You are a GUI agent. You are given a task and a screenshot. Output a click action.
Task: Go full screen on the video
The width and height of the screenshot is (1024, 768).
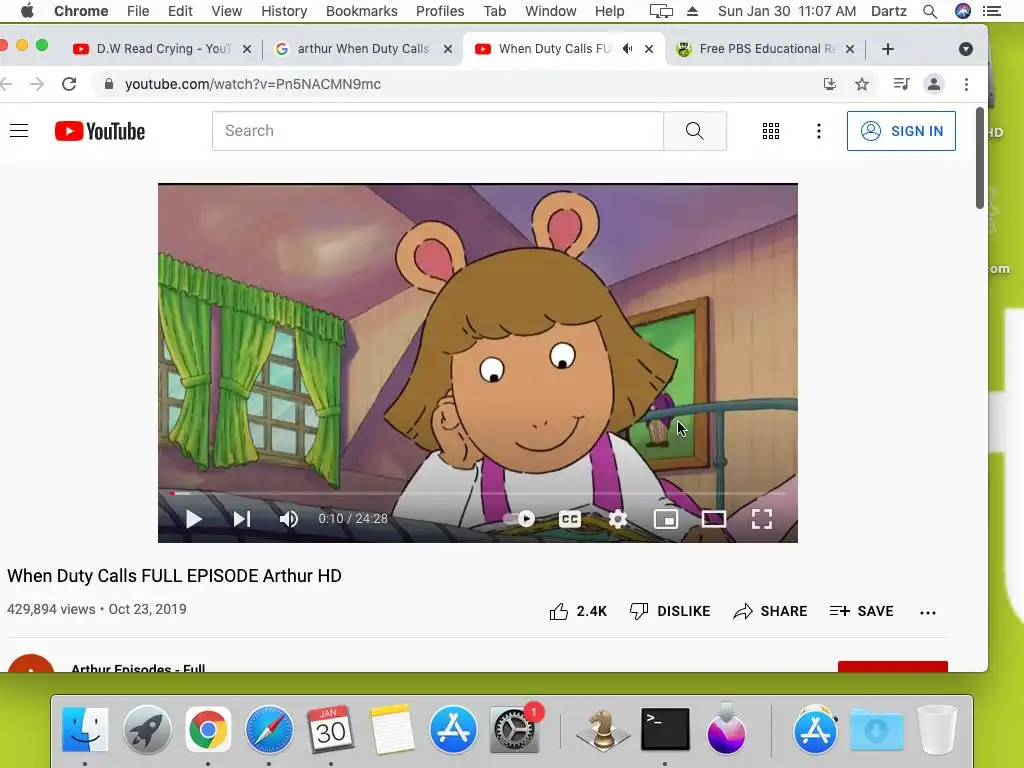pos(761,519)
